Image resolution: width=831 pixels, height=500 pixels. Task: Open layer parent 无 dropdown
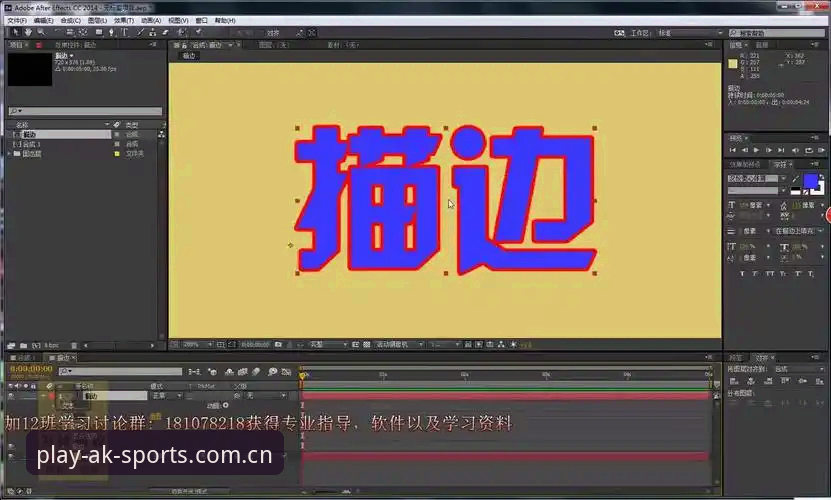click(x=266, y=396)
